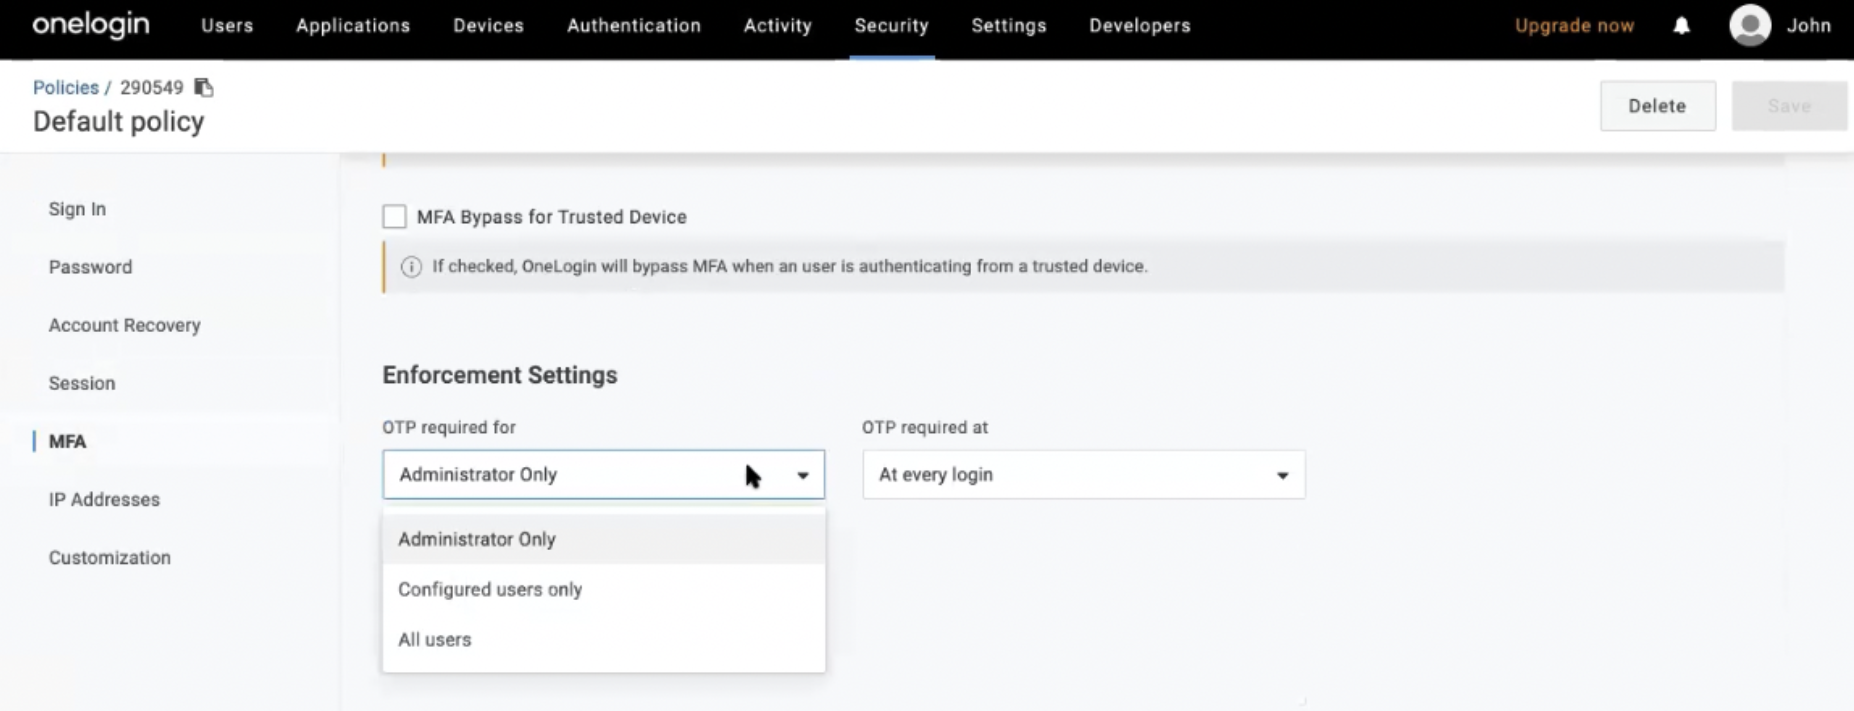Screen dimensions: 1854x711
Task: Open the Activity menu
Action: click(x=778, y=26)
